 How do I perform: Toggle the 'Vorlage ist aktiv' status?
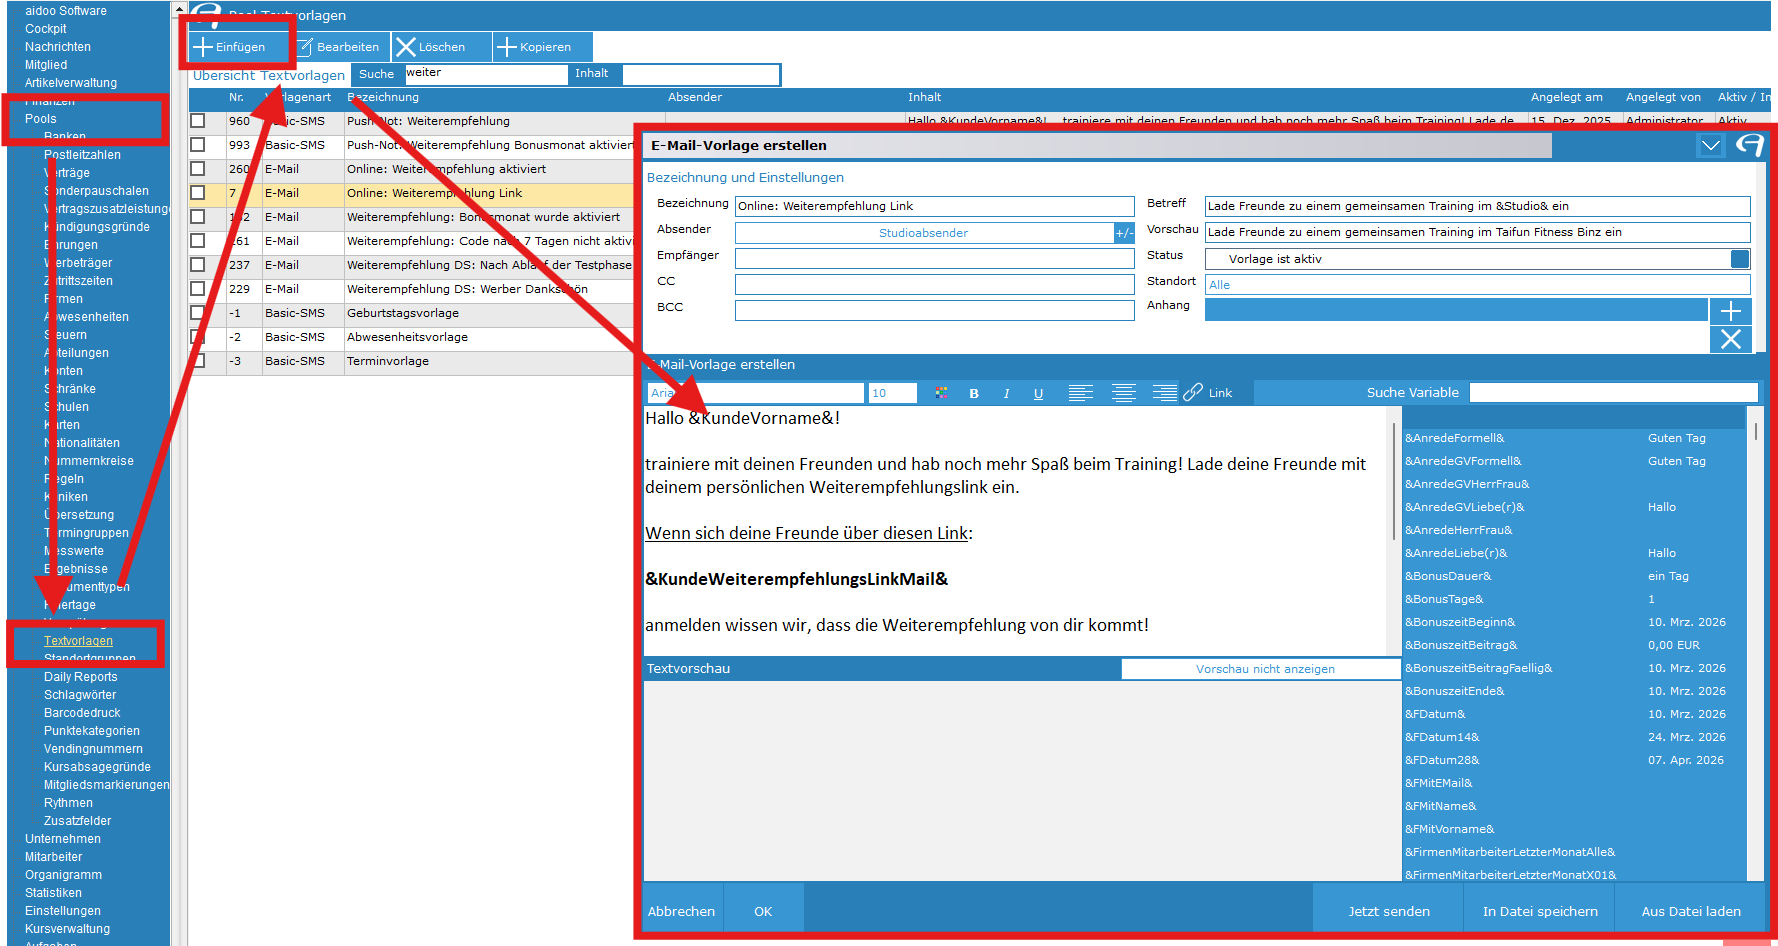coord(1739,259)
